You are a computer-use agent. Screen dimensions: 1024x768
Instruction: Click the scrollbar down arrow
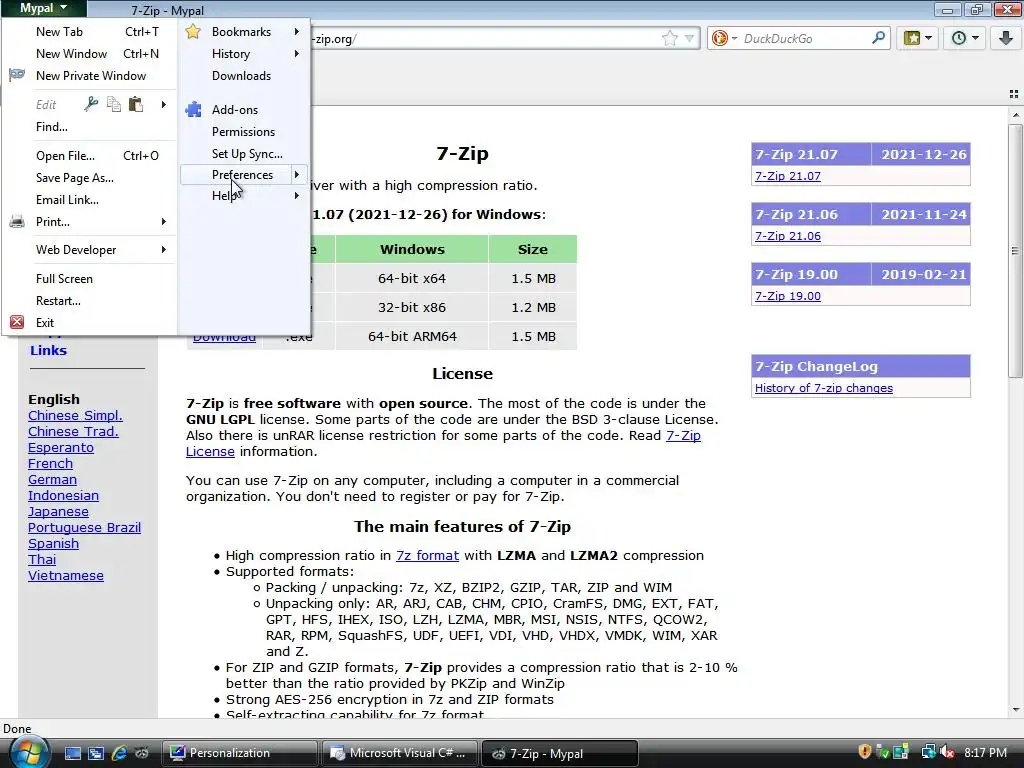(1015, 710)
